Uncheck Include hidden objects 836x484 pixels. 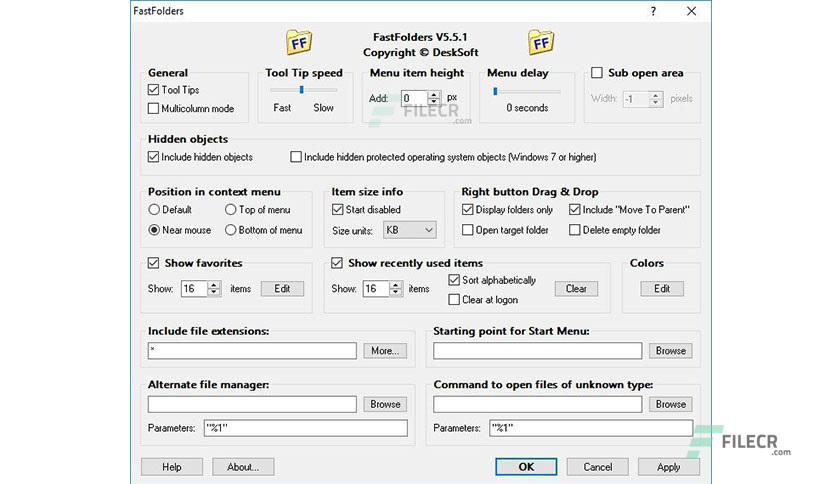(154, 157)
